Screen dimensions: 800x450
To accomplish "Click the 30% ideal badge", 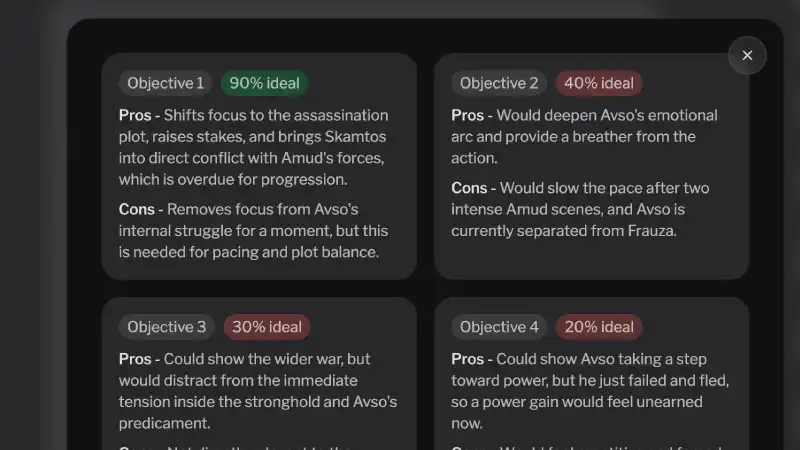I will (x=266, y=327).
